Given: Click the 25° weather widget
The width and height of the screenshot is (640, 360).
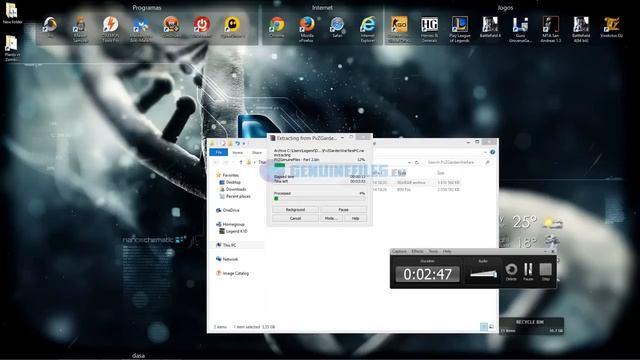Looking at the screenshot, I should pyautogui.click(x=524, y=222).
